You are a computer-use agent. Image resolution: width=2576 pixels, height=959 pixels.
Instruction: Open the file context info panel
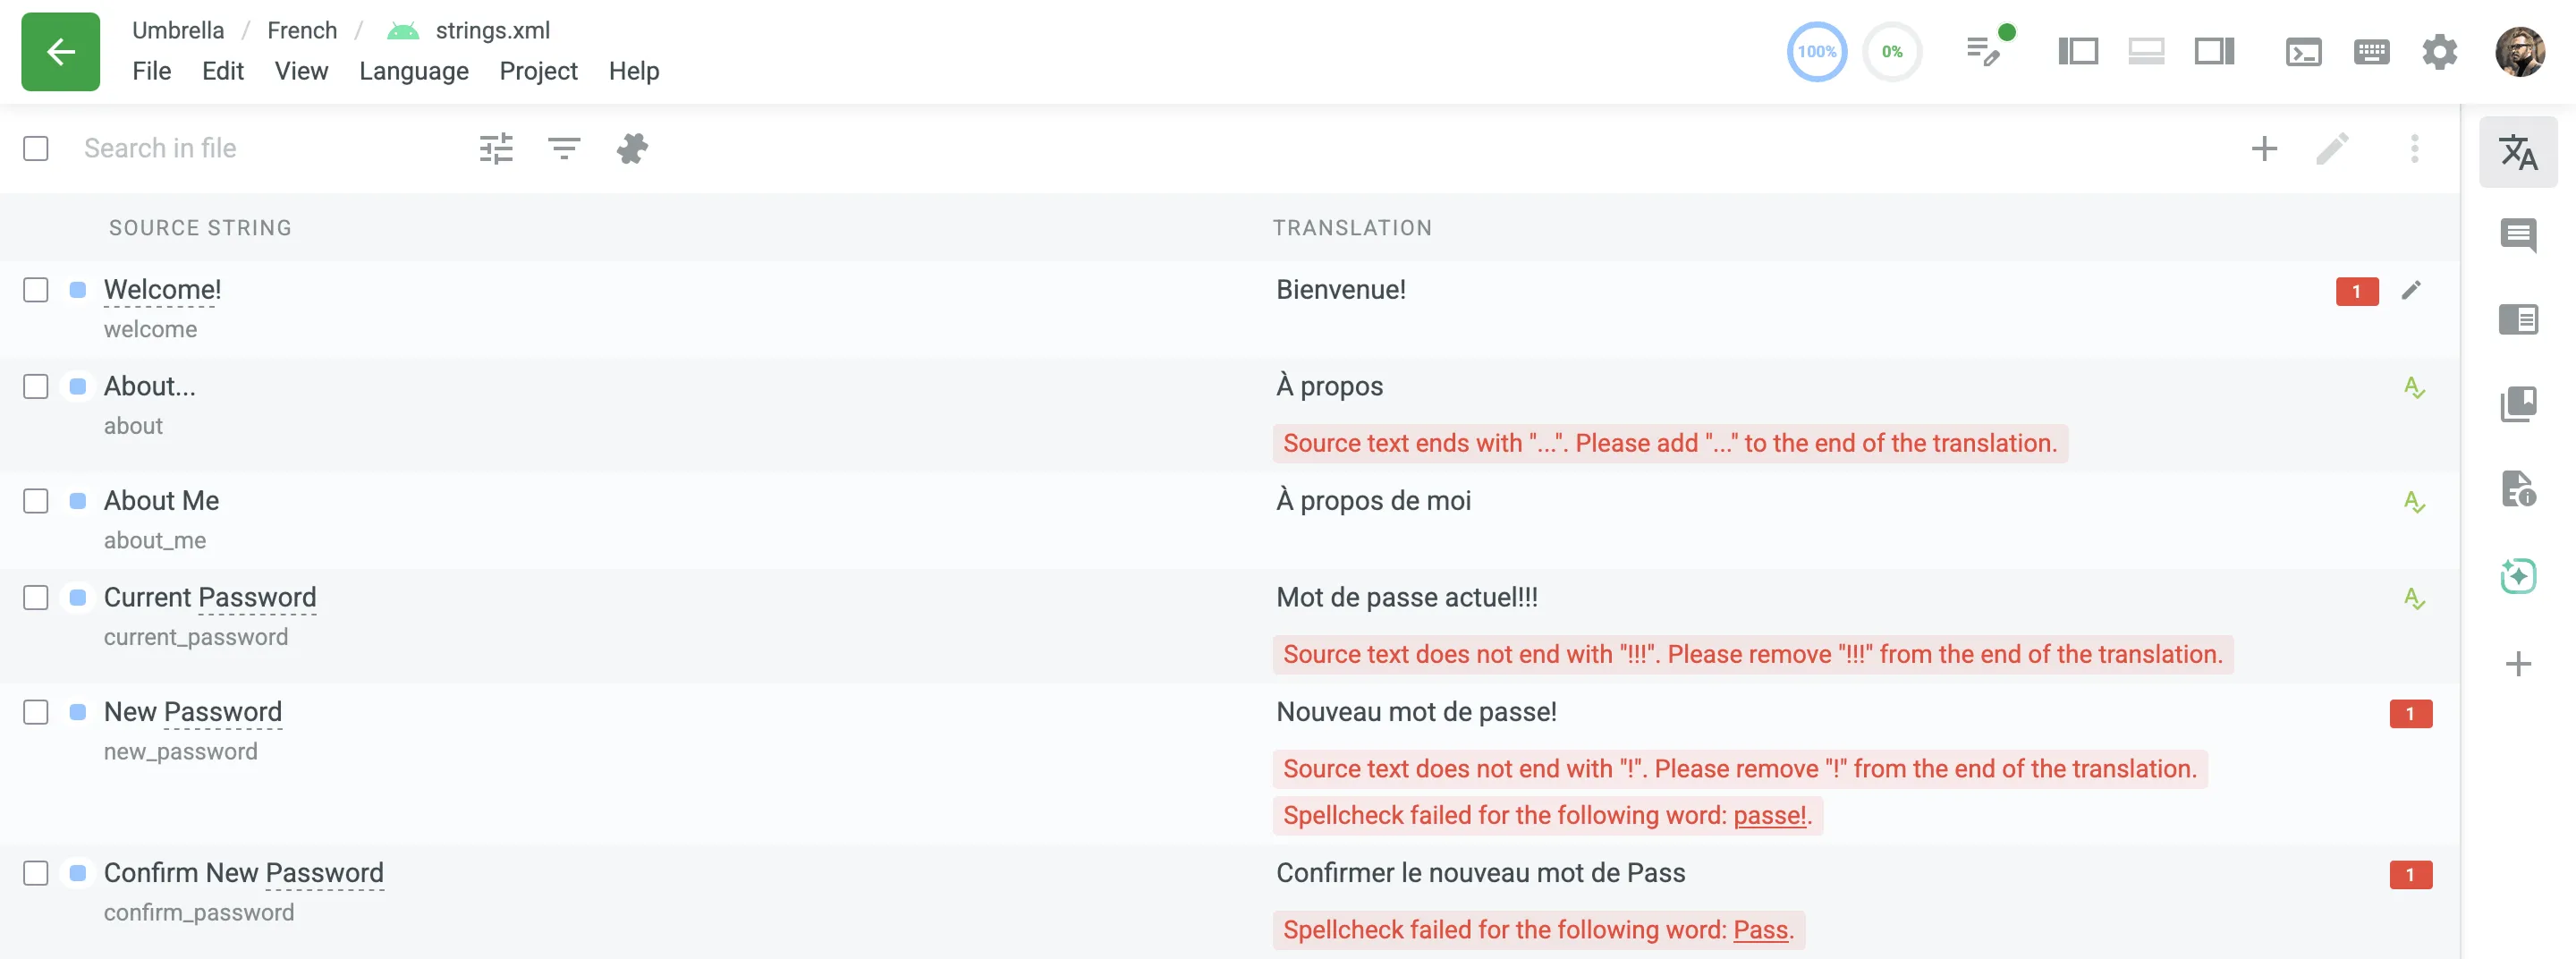click(2519, 489)
